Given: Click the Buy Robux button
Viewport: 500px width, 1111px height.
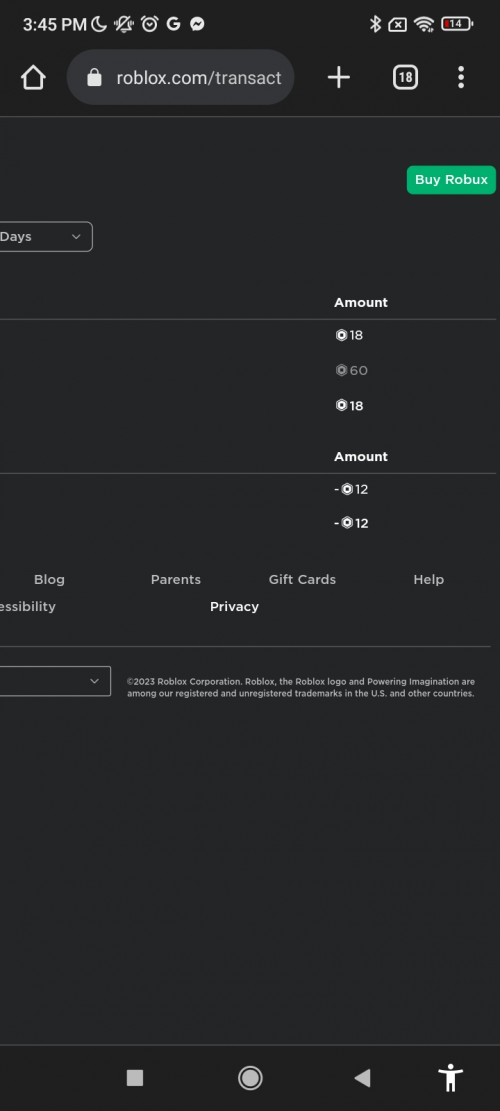Looking at the screenshot, I should [451, 180].
